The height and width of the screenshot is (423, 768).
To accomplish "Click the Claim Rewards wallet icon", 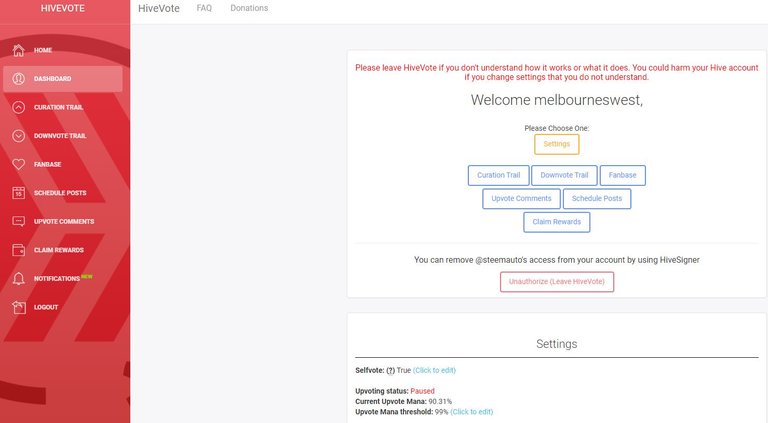I will (19, 250).
